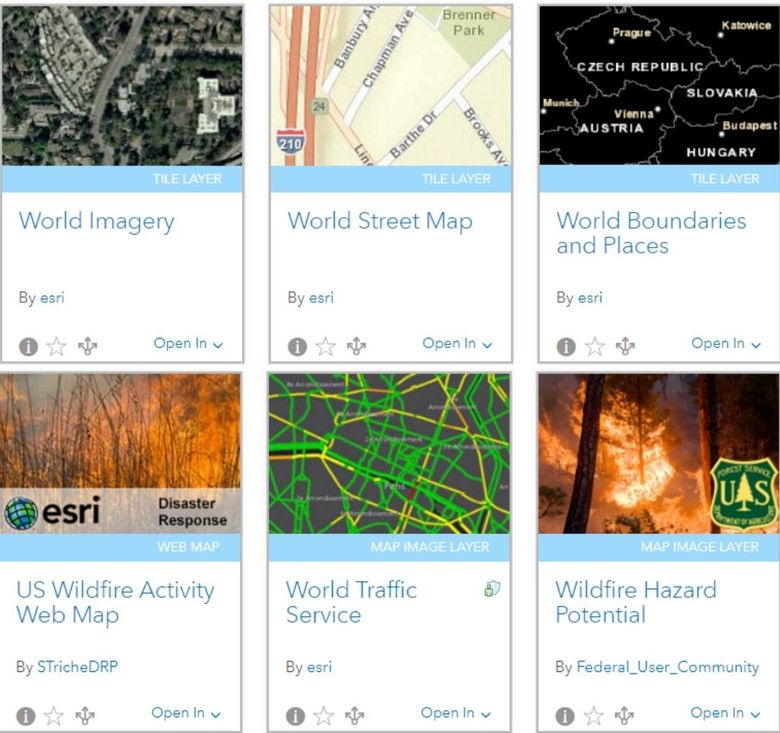Click World Street Map thumbnail
Screen dimensions: 780x733
coord(391,86)
